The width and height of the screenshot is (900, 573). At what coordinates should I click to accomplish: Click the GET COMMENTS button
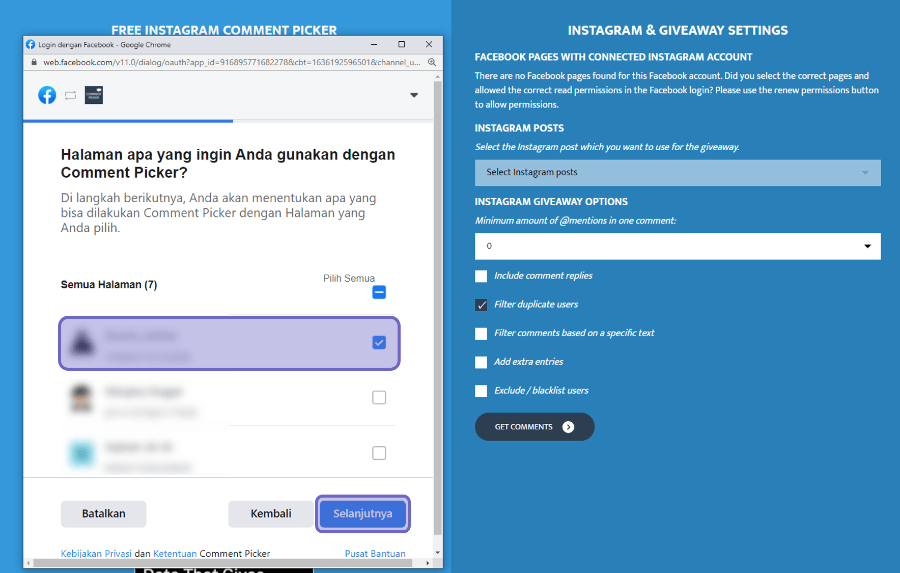tap(534, 427)
